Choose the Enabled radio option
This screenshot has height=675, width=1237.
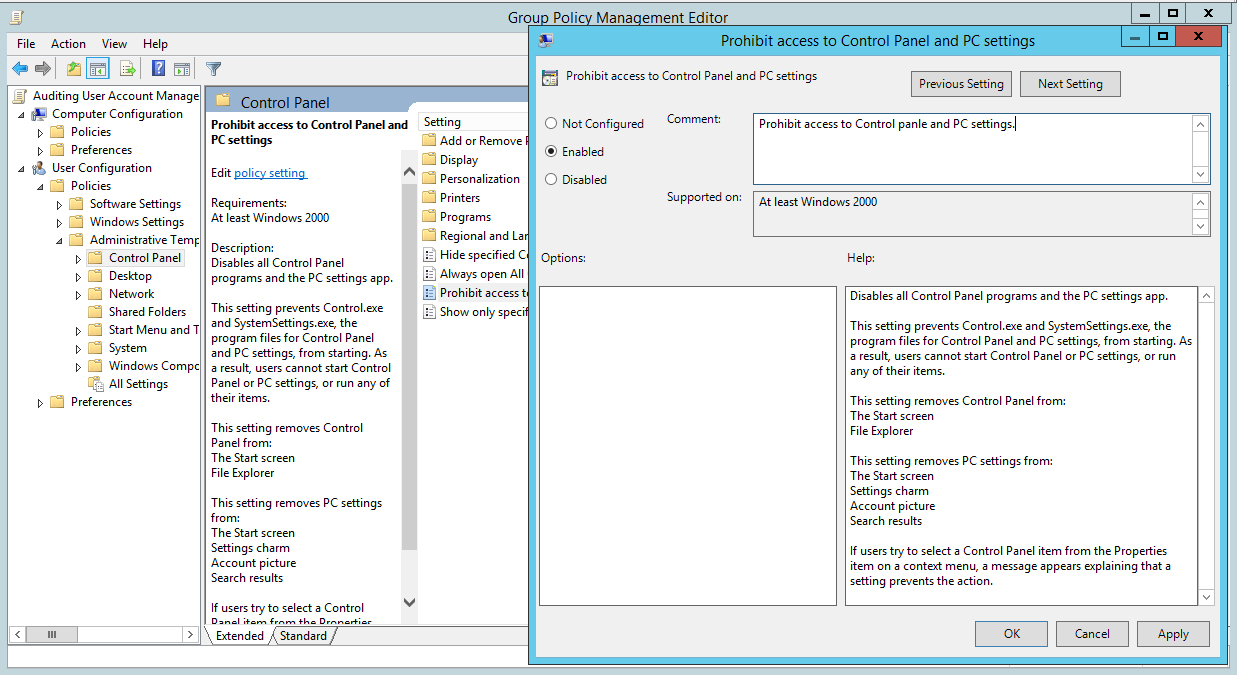click(551, 152)
